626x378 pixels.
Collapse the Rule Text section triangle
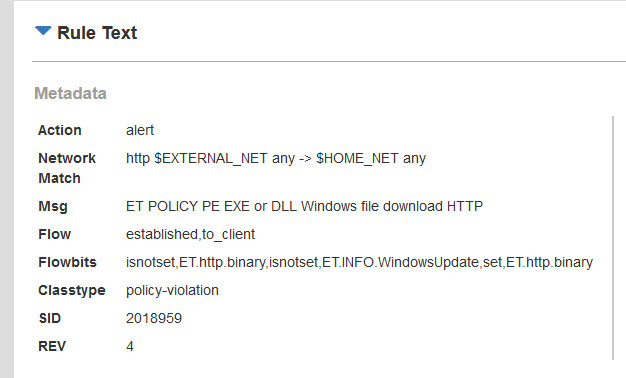click(43, 31)
